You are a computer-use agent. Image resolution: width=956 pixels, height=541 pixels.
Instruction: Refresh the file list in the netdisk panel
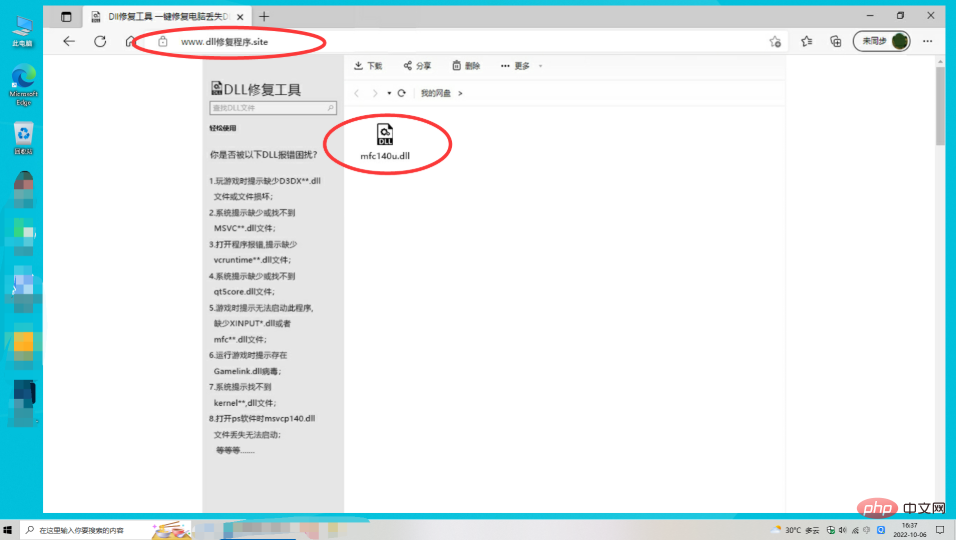401,93
